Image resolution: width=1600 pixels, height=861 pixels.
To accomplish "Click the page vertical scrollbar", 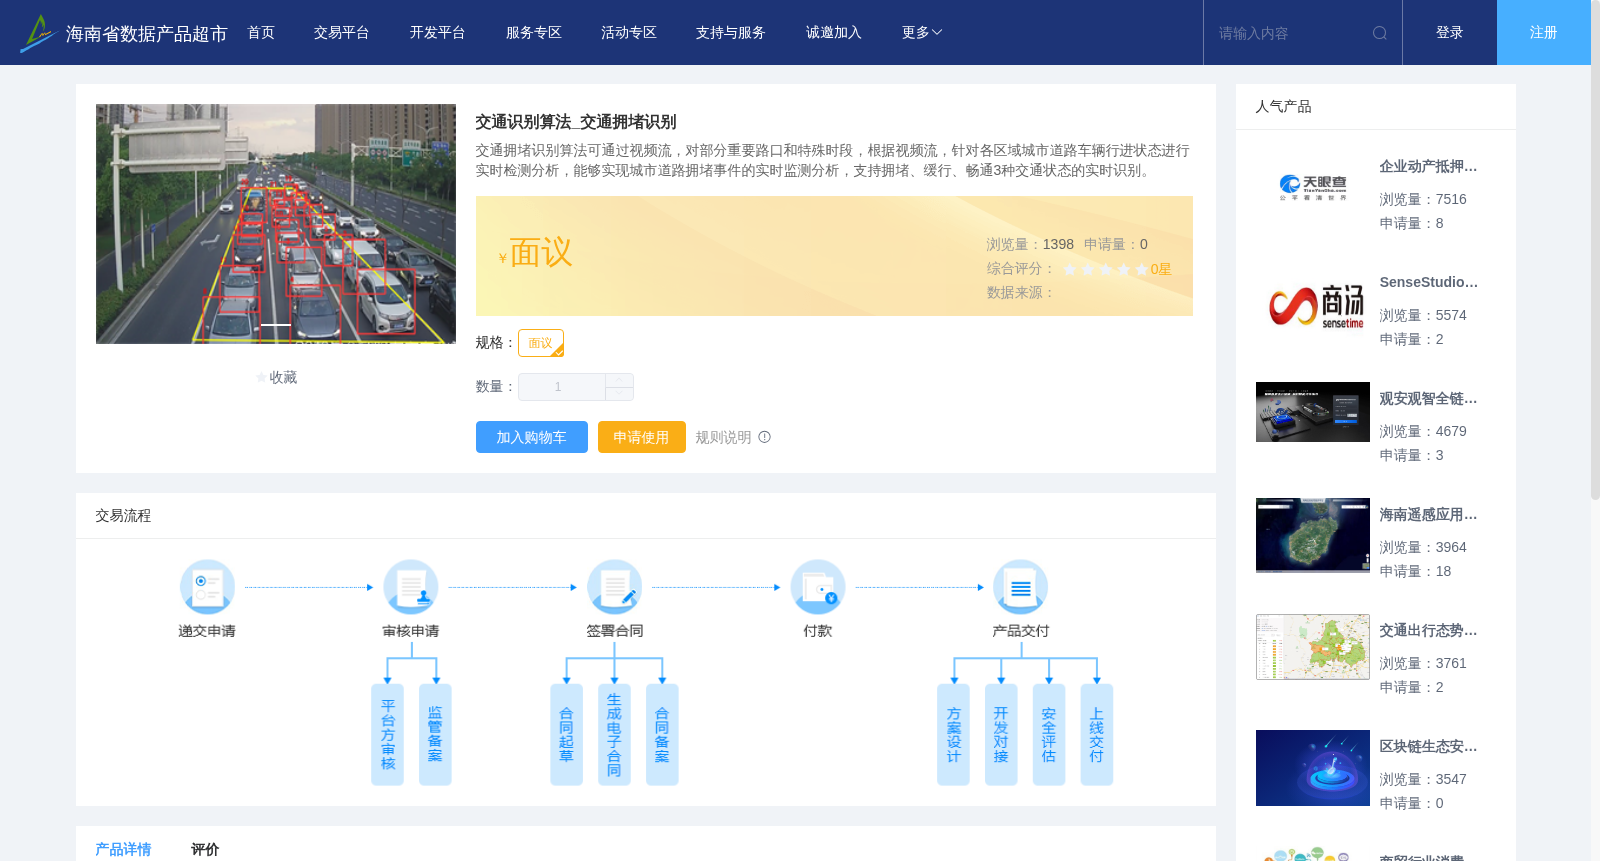I will pos(1595,250).
